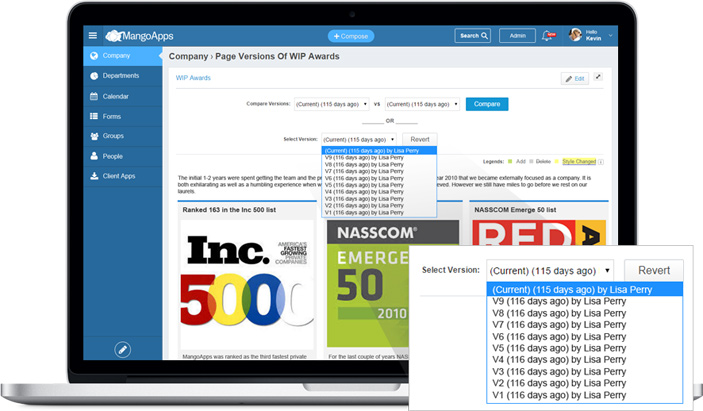The height and width of the screenshot is (411, 703).
Task: Click the 'NASSCOM Emerge 50 list' card heading
Action: 515,210
